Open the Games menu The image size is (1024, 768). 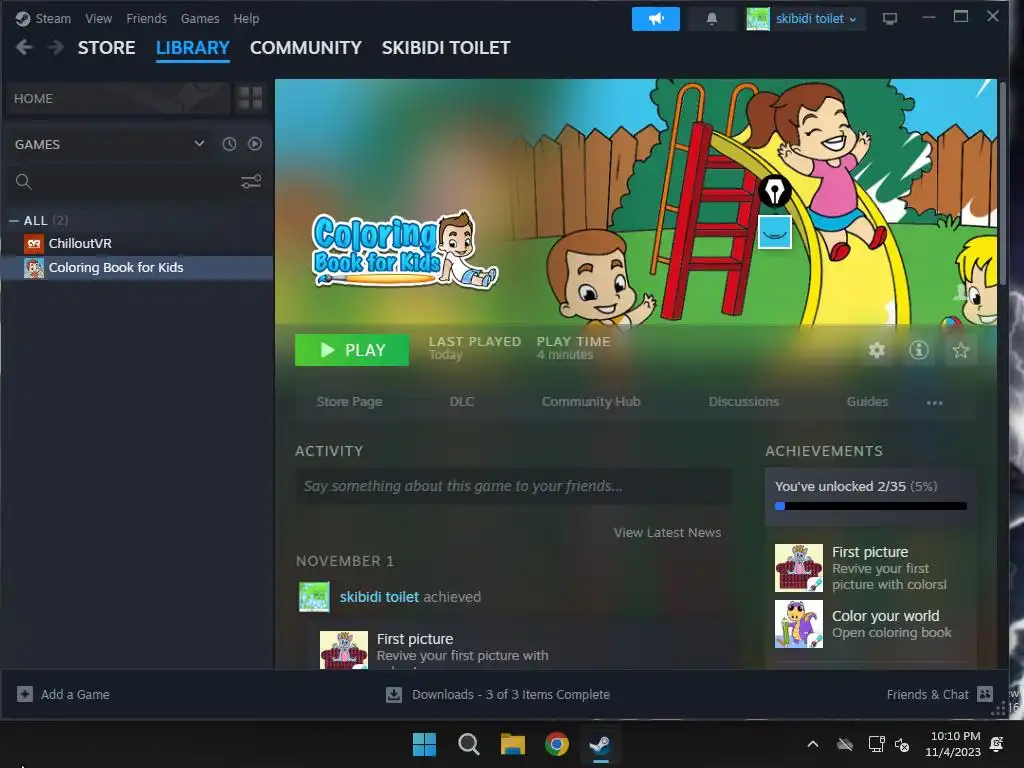click(200, 18)
